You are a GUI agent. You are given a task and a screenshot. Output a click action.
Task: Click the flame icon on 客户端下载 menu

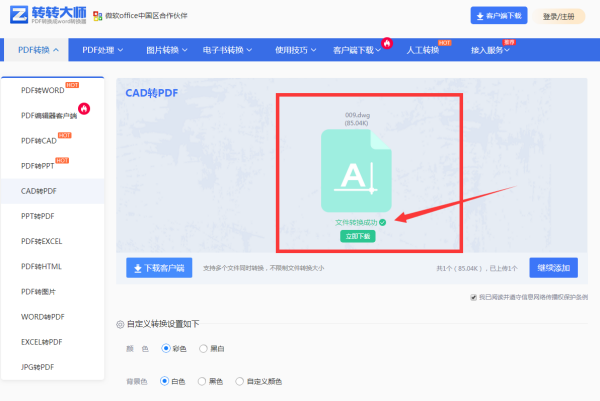[387, 43]
